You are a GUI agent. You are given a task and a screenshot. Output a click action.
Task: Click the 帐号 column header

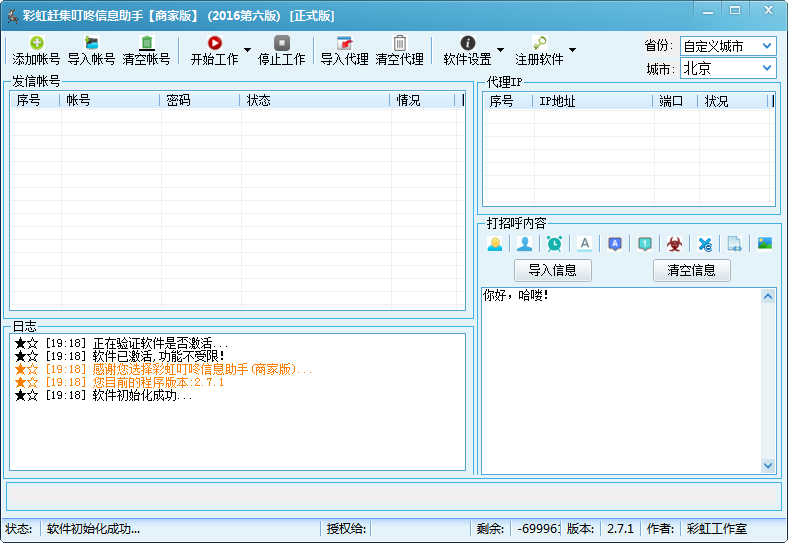[110, 101]
